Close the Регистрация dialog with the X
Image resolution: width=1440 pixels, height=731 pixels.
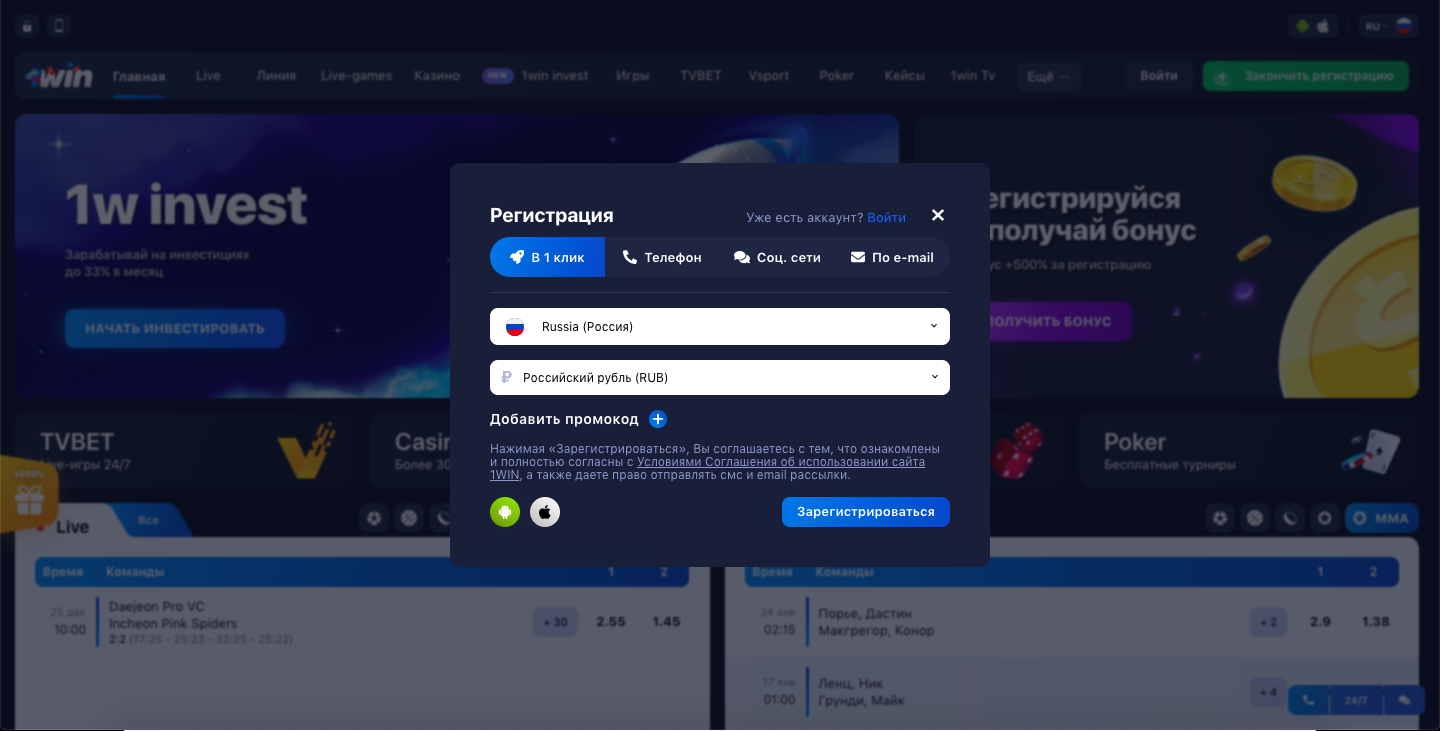(x=938, y=215)
